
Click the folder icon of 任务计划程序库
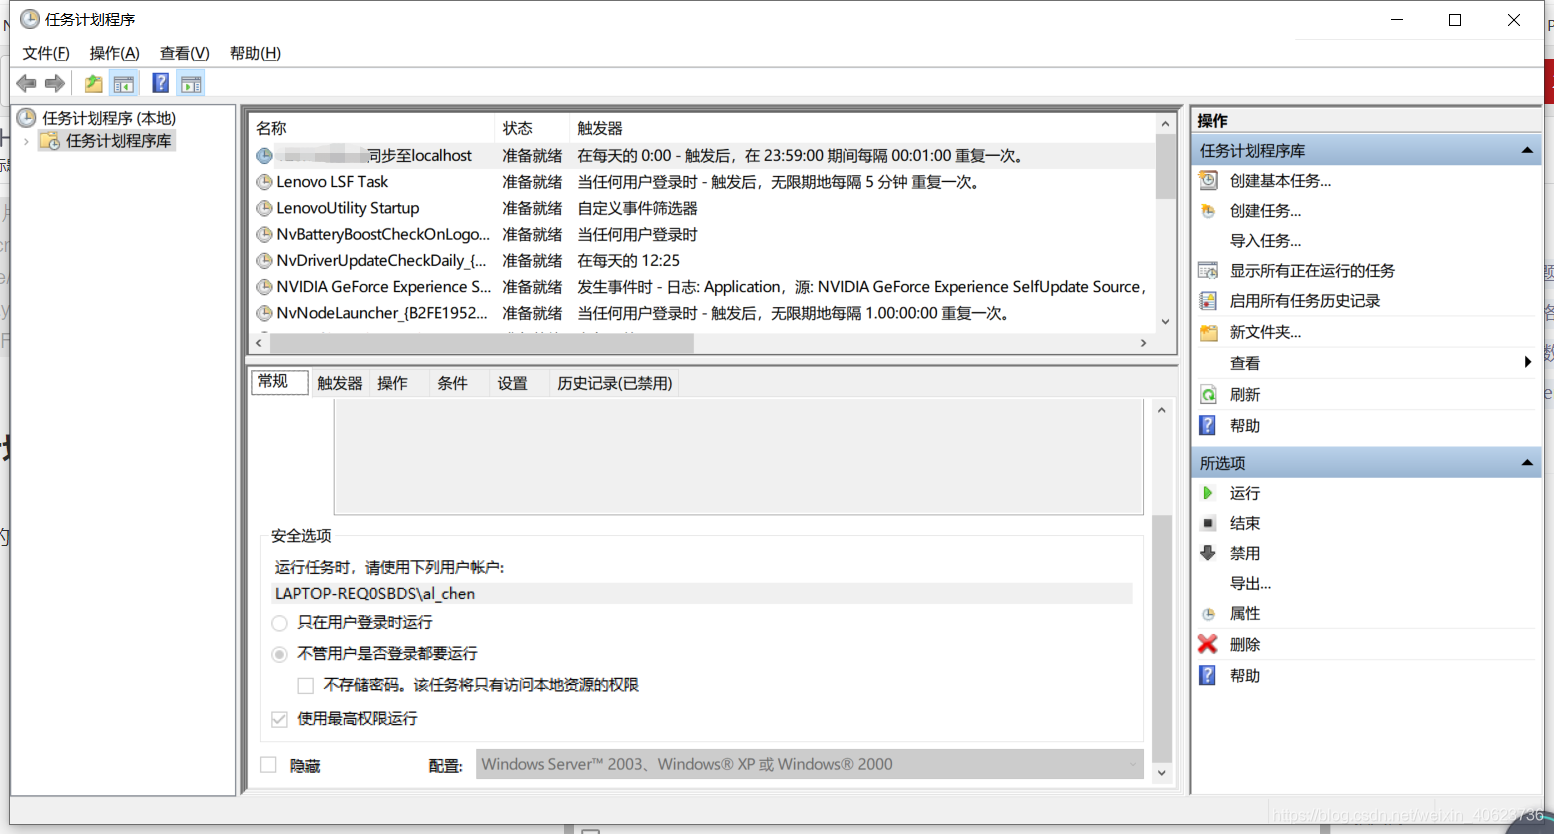[49, 141]
